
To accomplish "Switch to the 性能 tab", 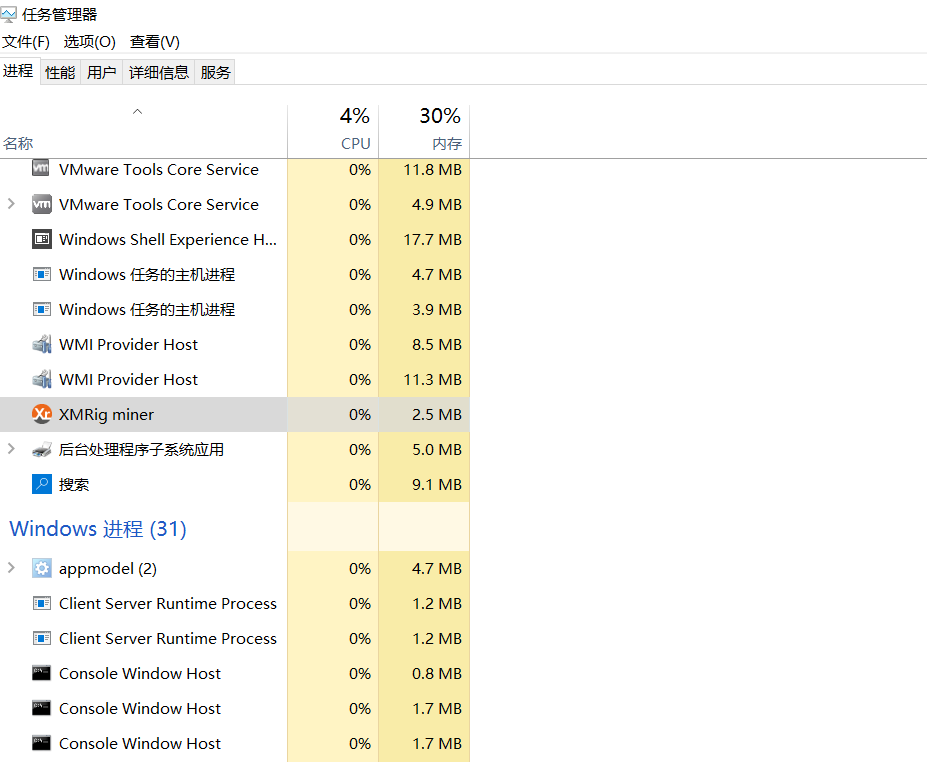I will point(60,72).
